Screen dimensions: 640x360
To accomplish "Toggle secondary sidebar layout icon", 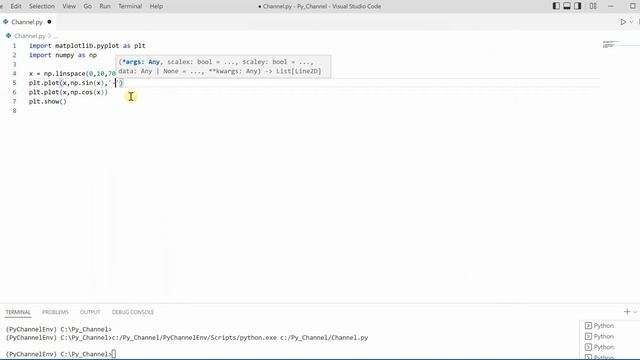I will pos(578,6).
